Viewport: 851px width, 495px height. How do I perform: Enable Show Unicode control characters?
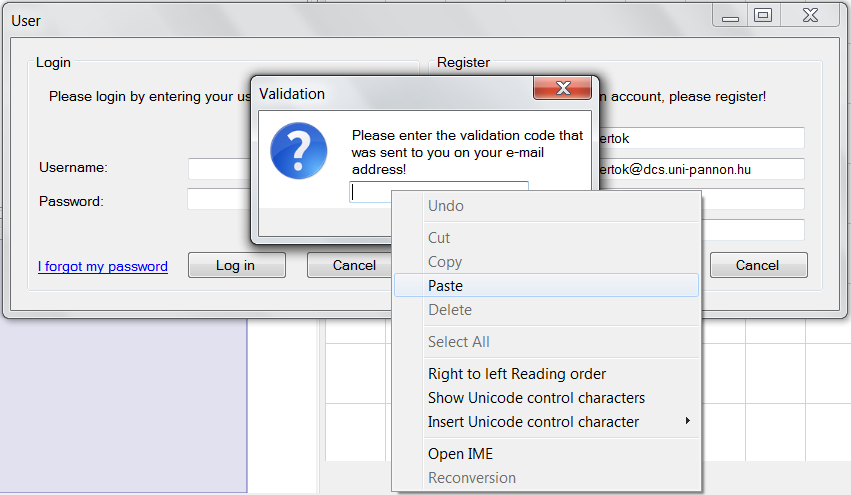pos(536,398)
